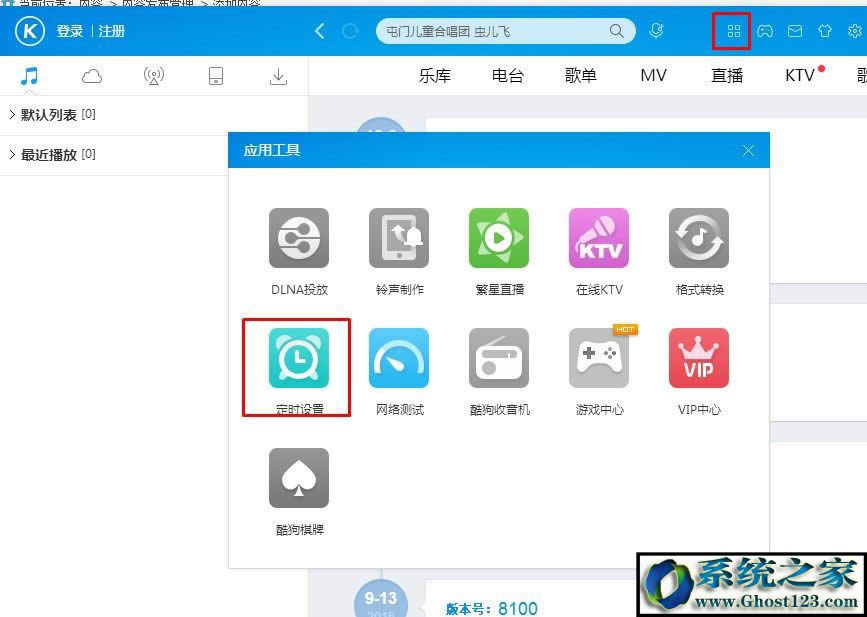Click the Kugou K logo

click(x=30, y=32)
